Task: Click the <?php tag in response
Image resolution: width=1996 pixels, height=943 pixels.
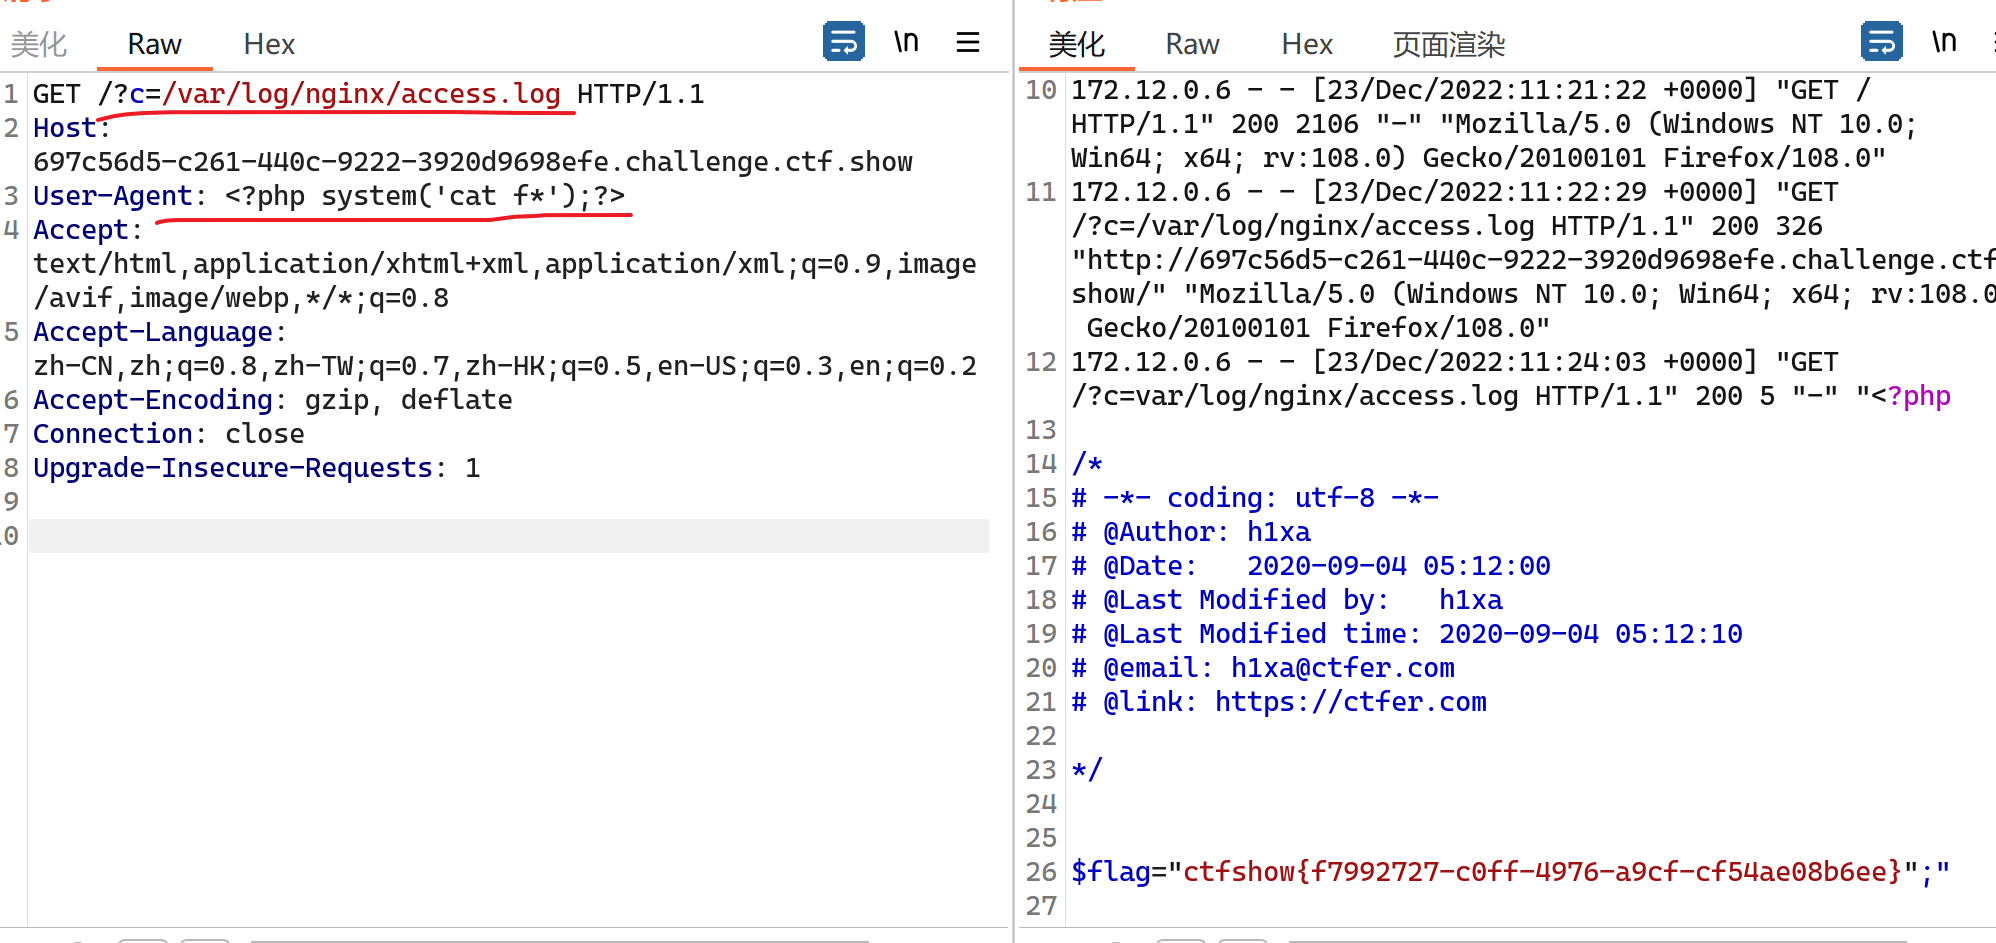Action: [1911, 396]
